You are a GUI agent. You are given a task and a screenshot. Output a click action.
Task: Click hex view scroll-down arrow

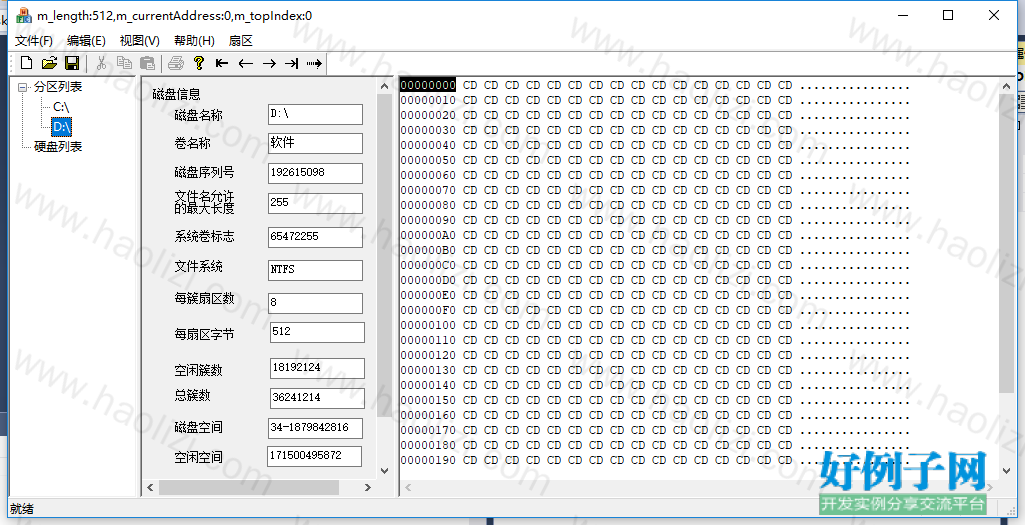(x=1007, y=470)
